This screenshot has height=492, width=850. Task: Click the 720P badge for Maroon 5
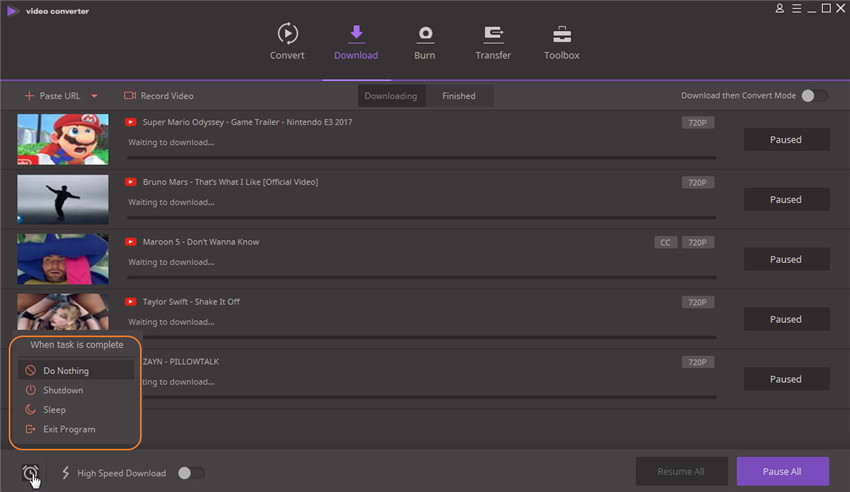coord(698,243)
